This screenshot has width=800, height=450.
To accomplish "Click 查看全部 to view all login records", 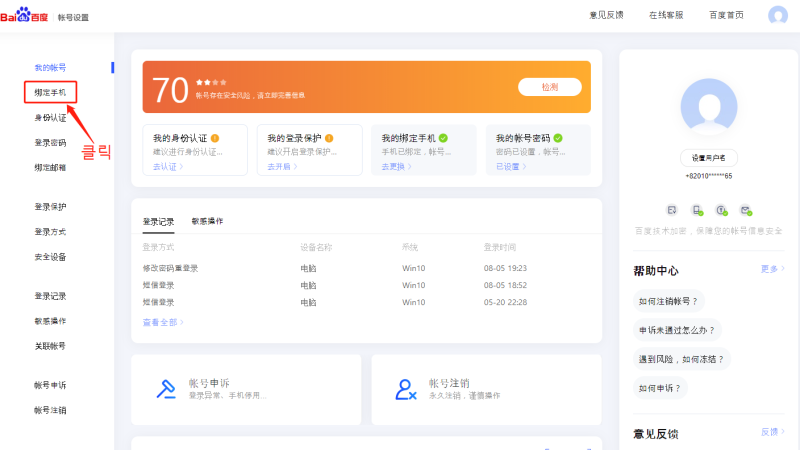I will (x=163, y=322).
